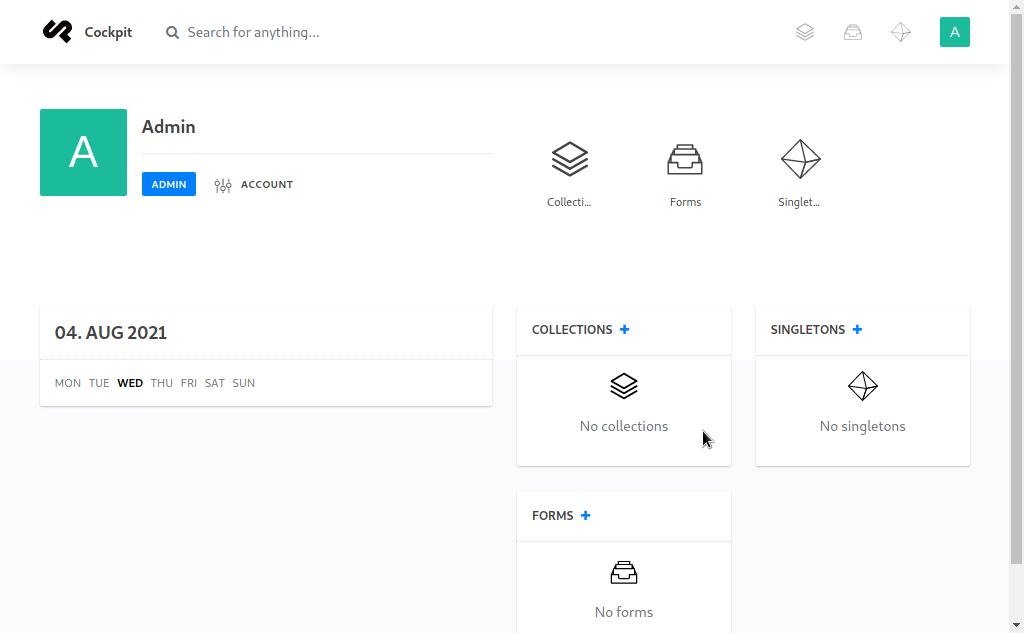Screen dimensions: 1024x633
Task: Click the ADMIN badge button
Action: coord(168,184)
